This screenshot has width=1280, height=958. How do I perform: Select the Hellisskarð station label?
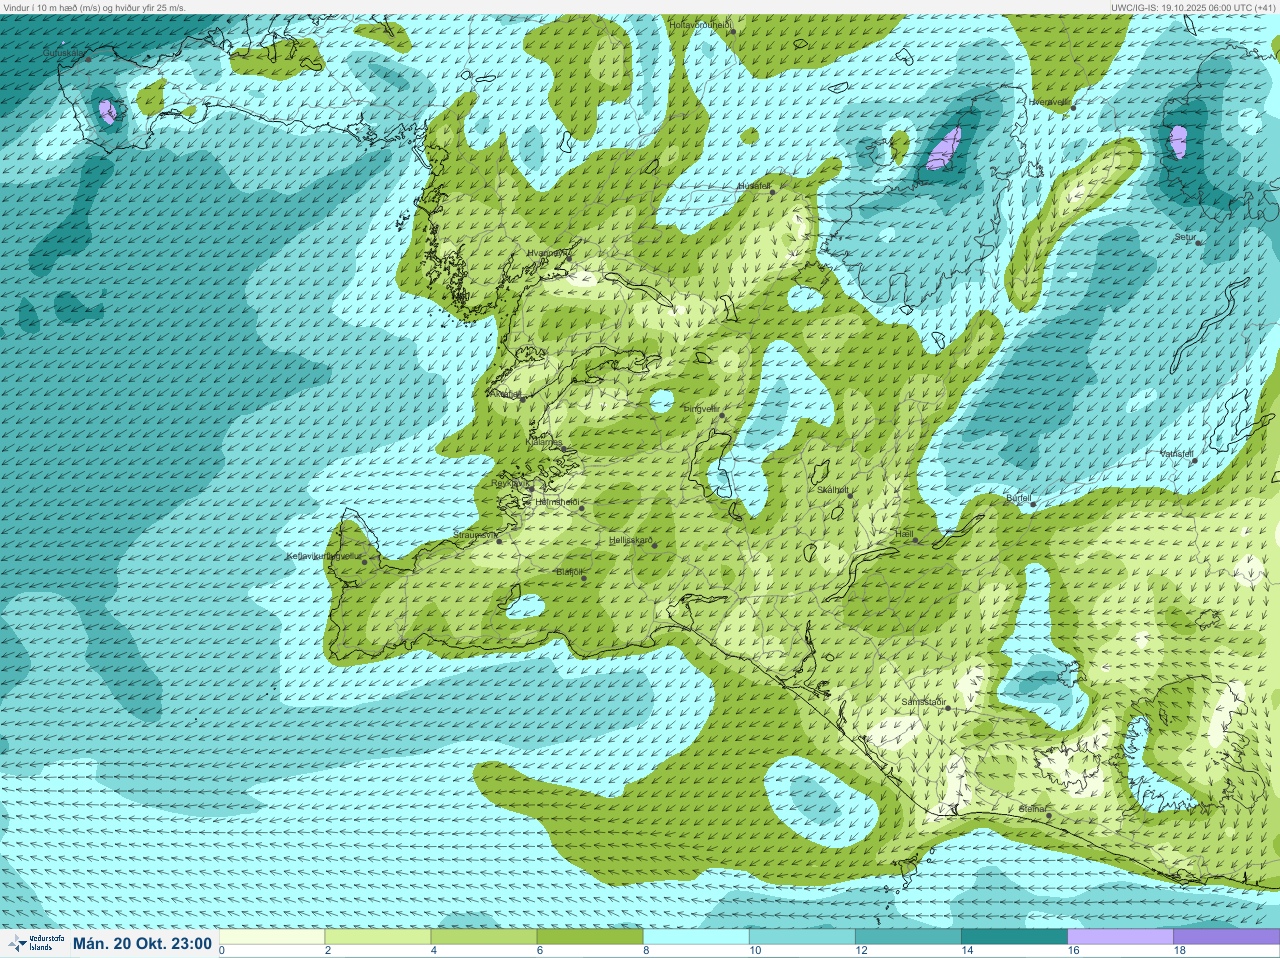(630, 540)
